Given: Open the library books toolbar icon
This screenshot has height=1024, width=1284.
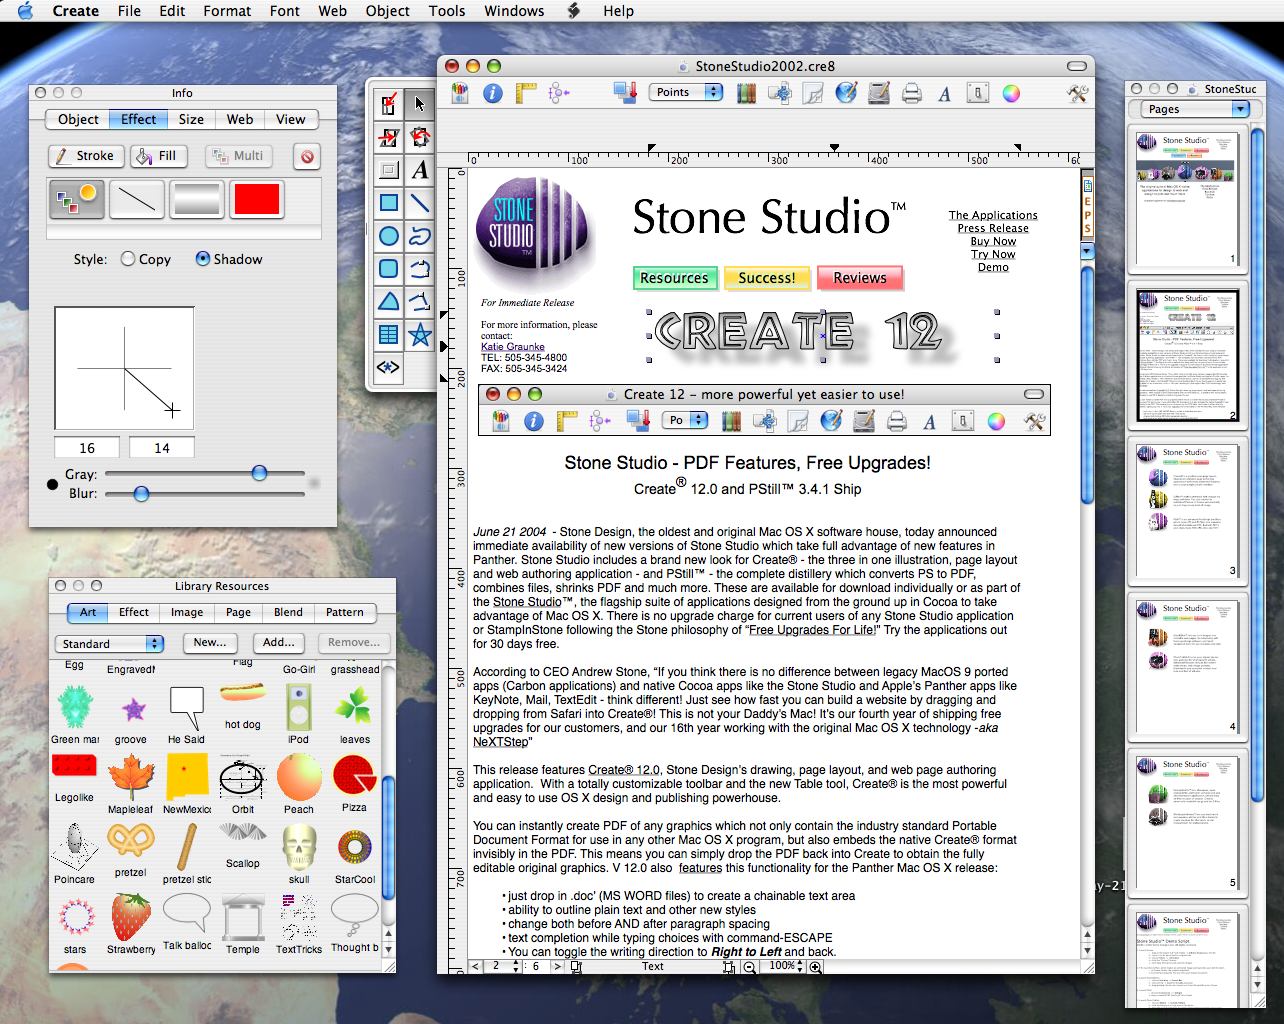Looking at the screenshot, I should [746, 93].
